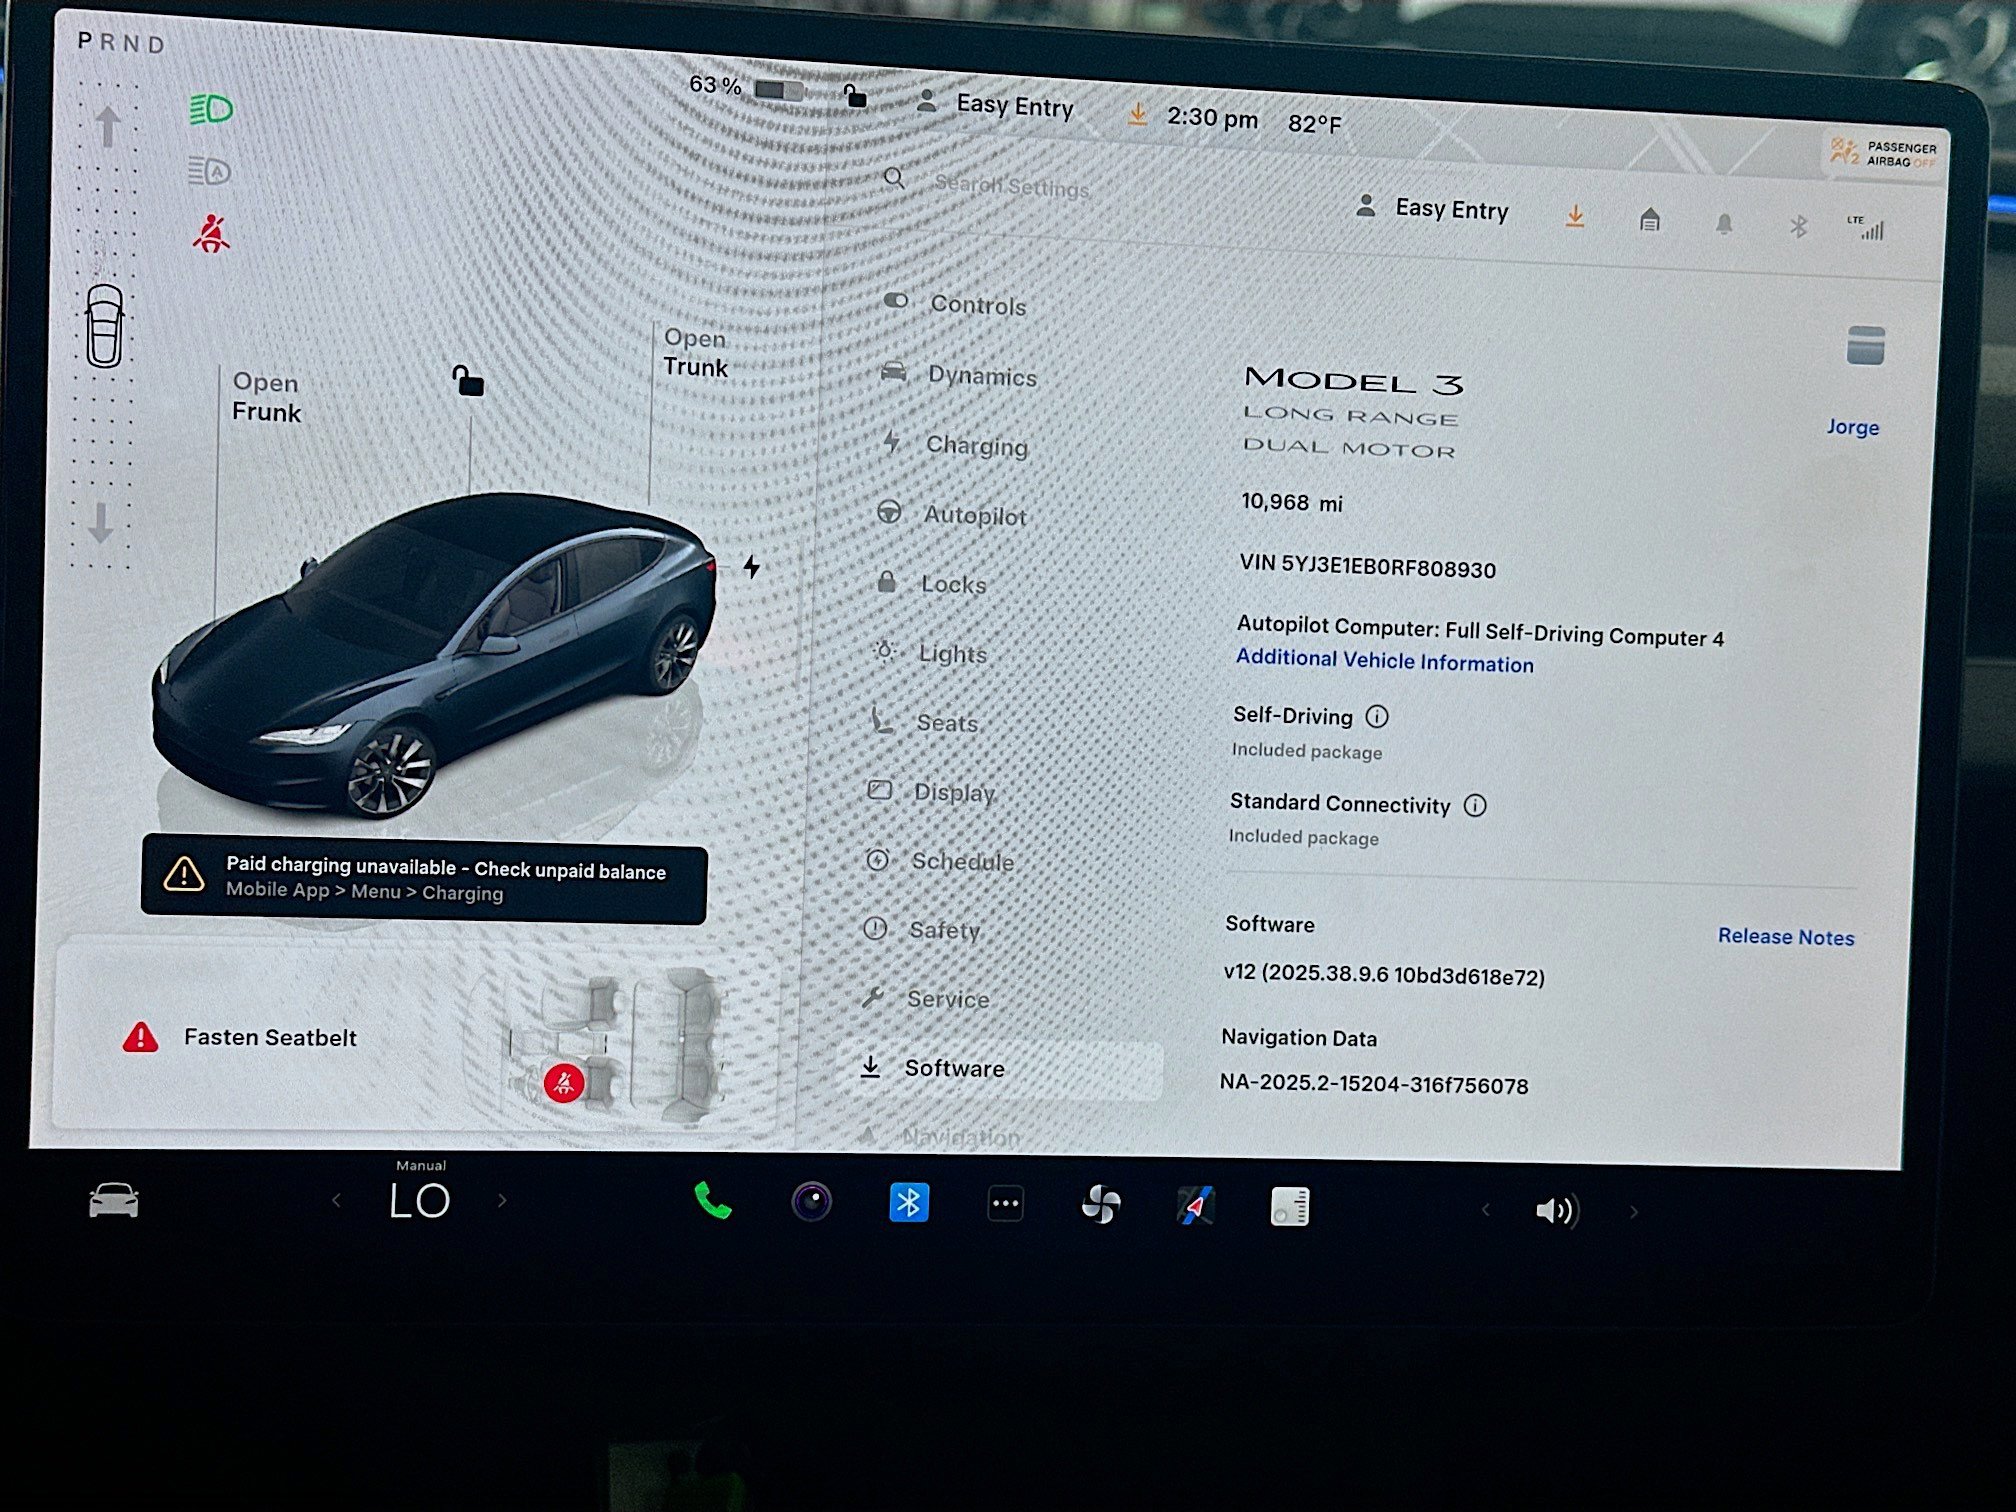The height and width of the screenshot is (1512, 2016).
Task: Open the Navigation settings
Action: [939, 1137]
